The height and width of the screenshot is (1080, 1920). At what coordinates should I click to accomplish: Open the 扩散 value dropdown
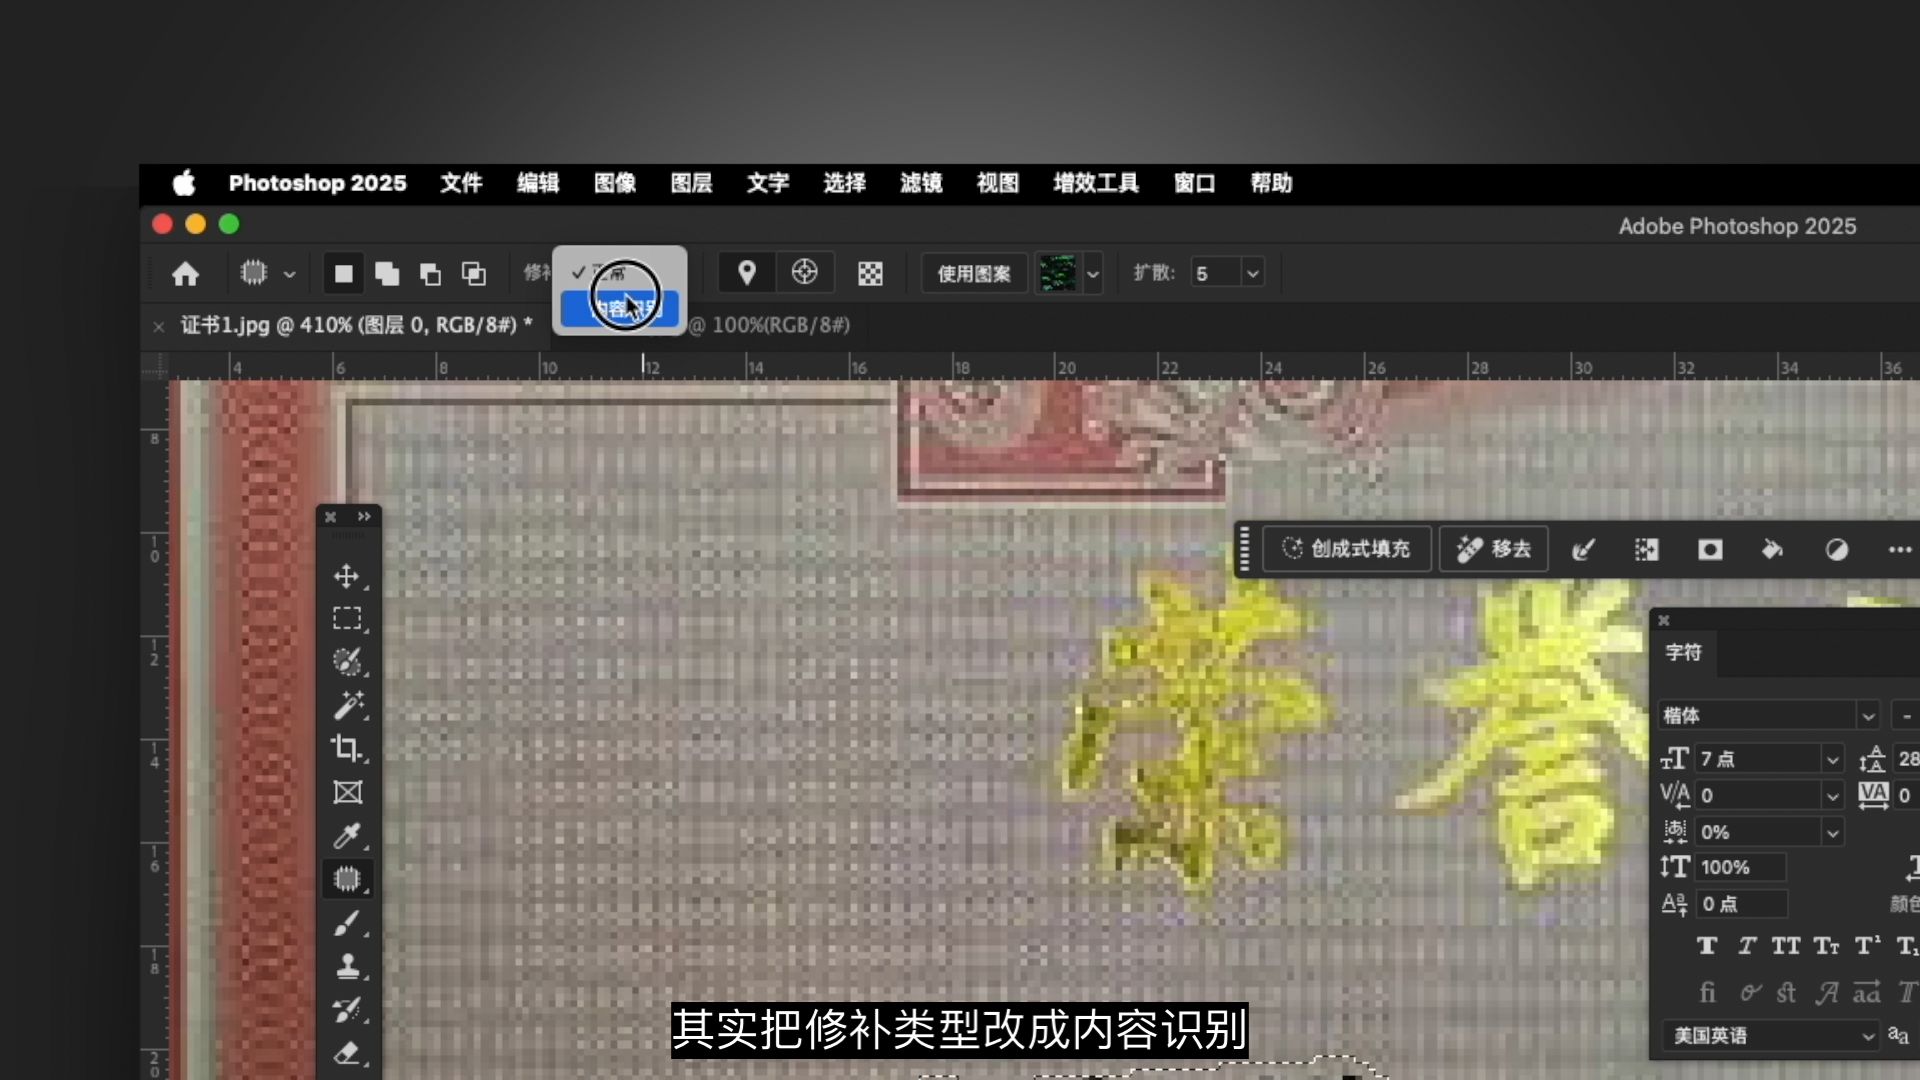(1252, 273)
